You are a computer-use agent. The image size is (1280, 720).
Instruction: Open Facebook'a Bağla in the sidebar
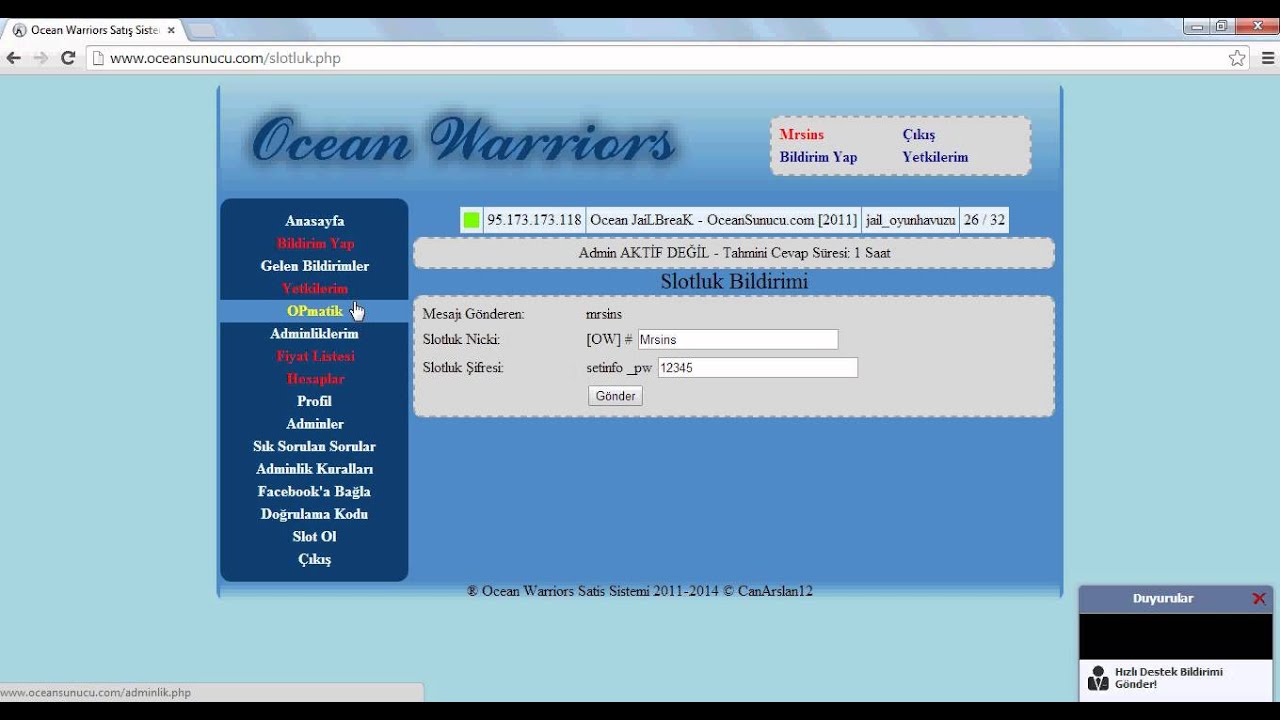tap(314, 491)
